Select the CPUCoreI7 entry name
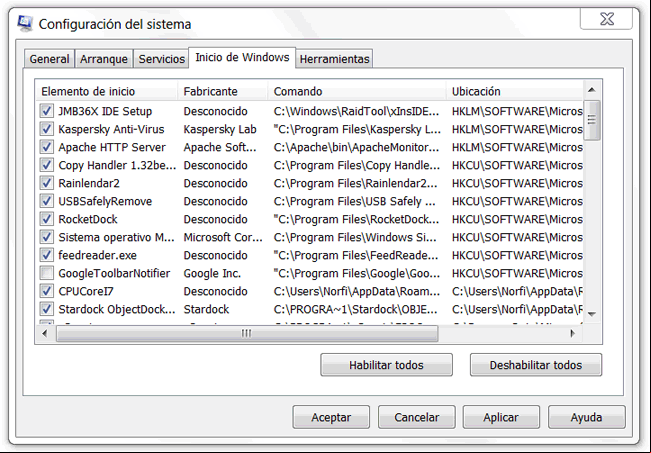651x453 pixels. pyautogui.click(x=86, y=291)
